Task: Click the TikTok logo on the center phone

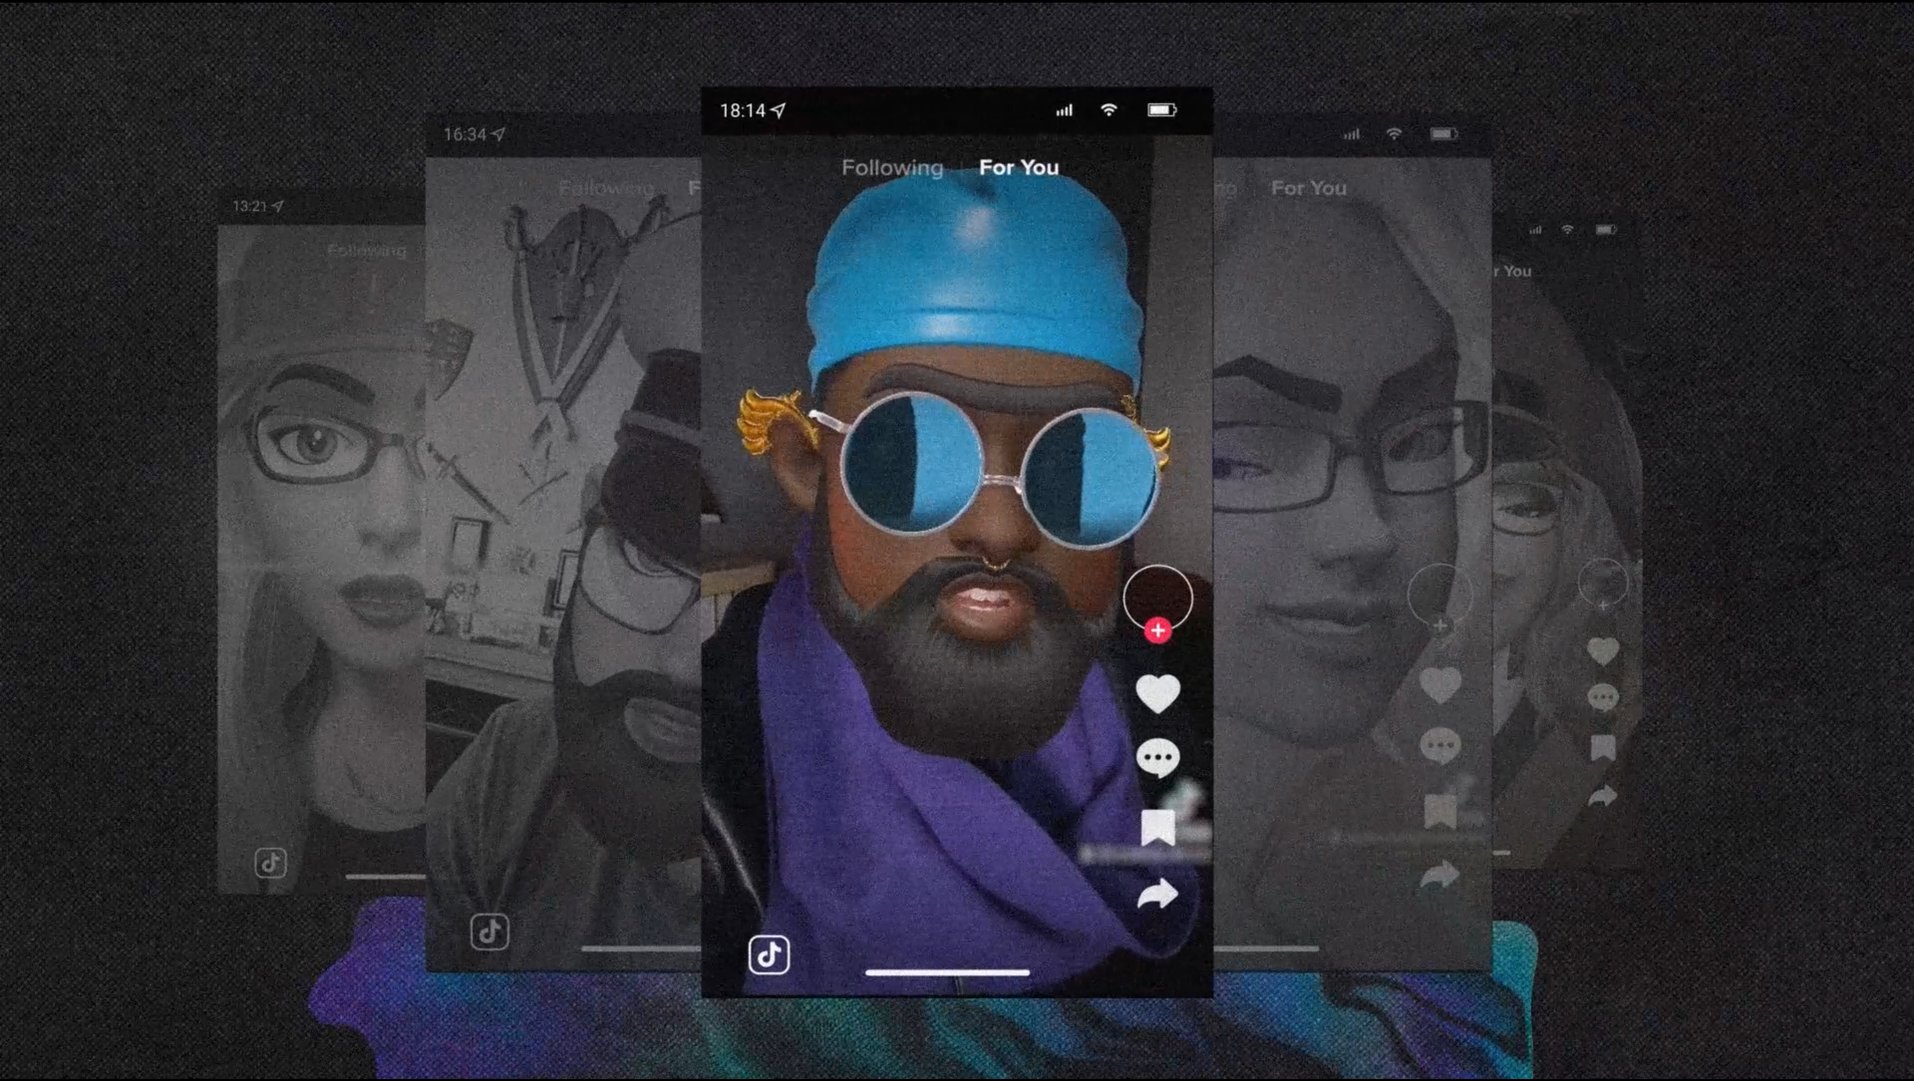Action: click(x=769, y=955)
